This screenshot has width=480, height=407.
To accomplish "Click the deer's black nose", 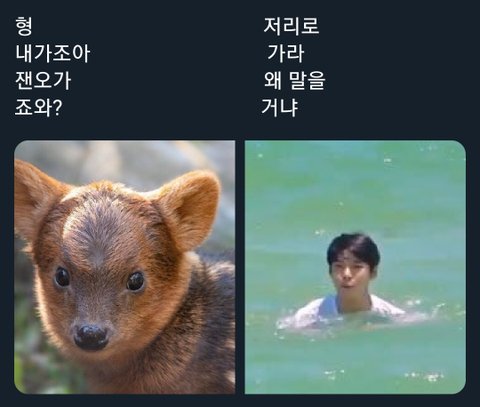I will click(91, 336).
